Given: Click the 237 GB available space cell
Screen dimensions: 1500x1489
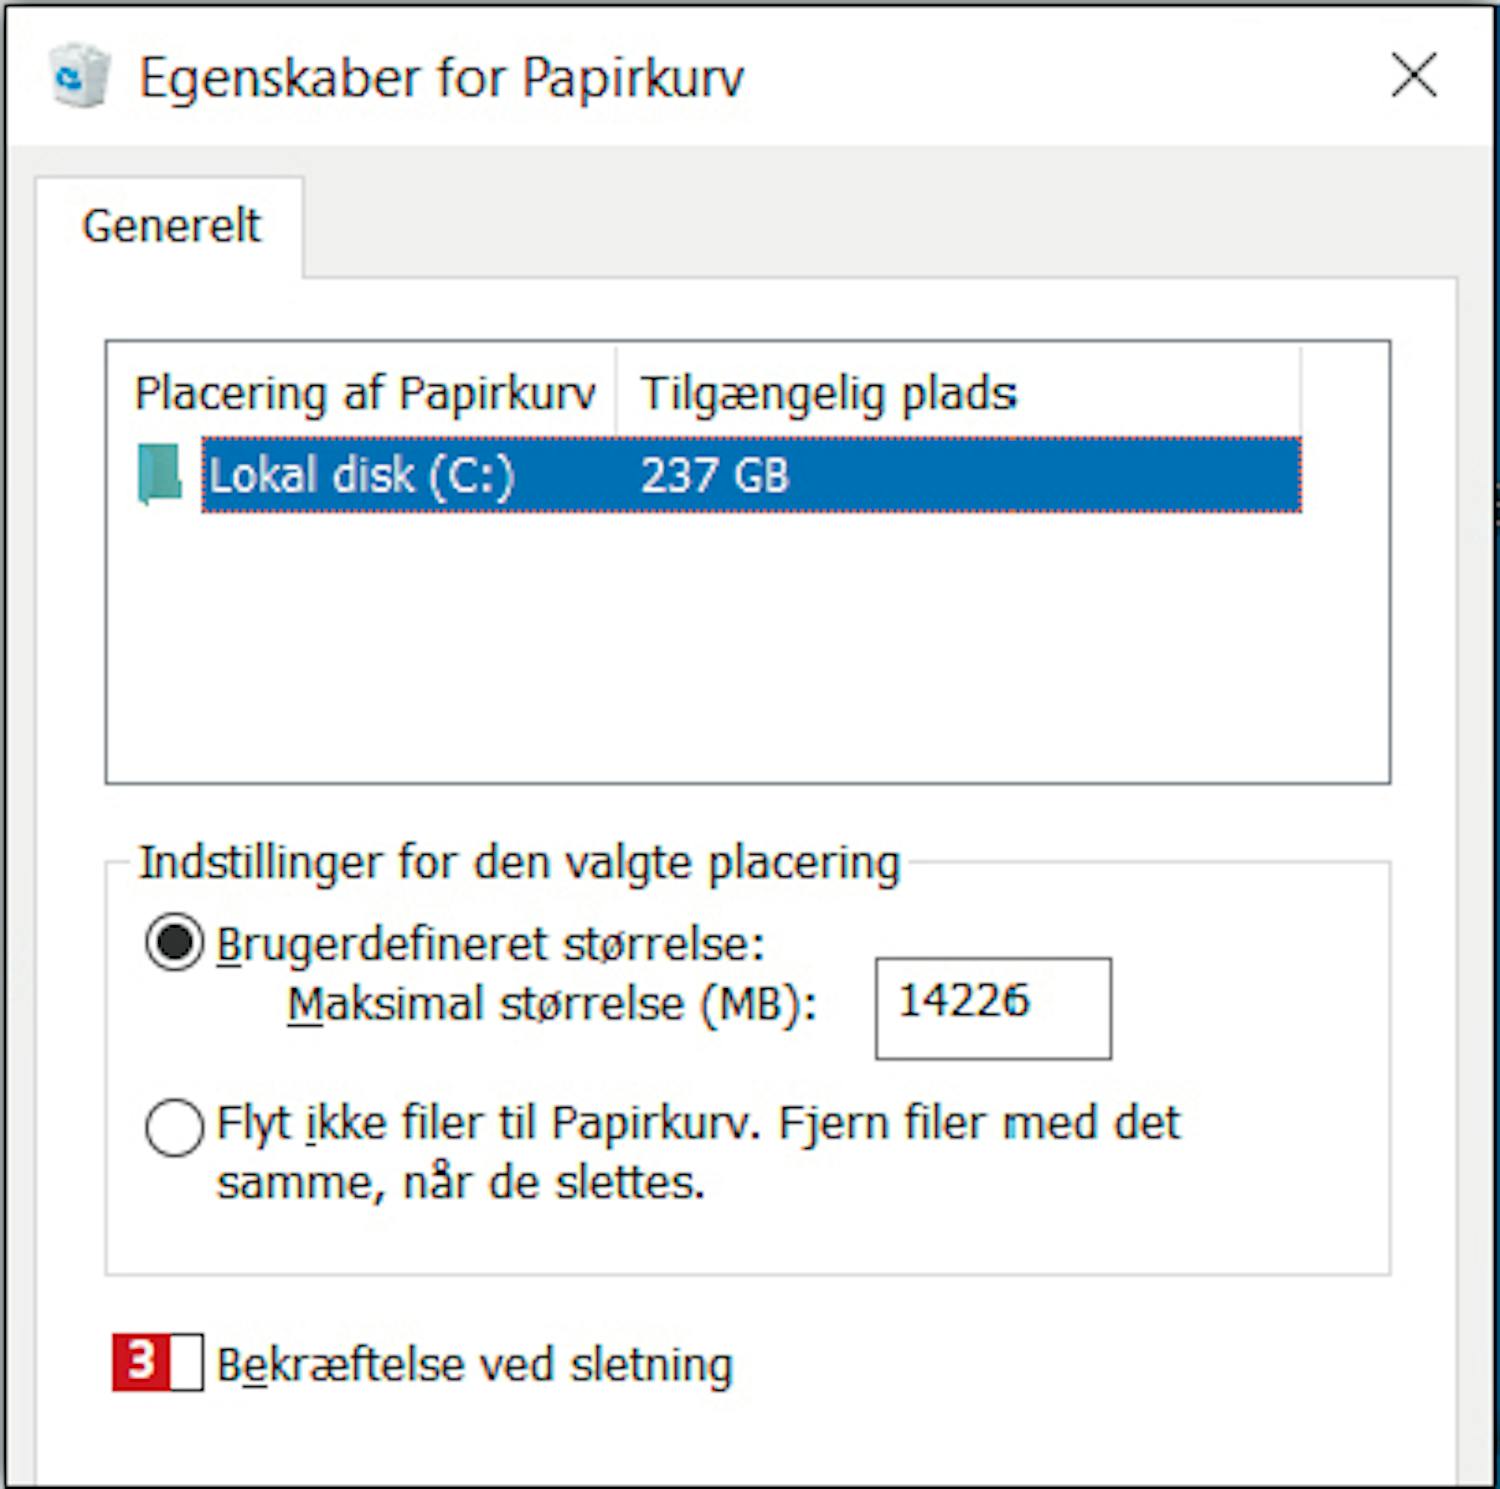Looking at the screenshot, I should click(715, 475).
